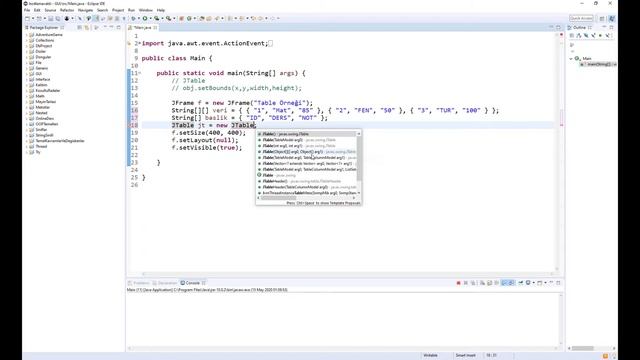Expand the folded imports on line 2
Screen dimensions: 640x360
pyautogui.click(x=140, y=43)
